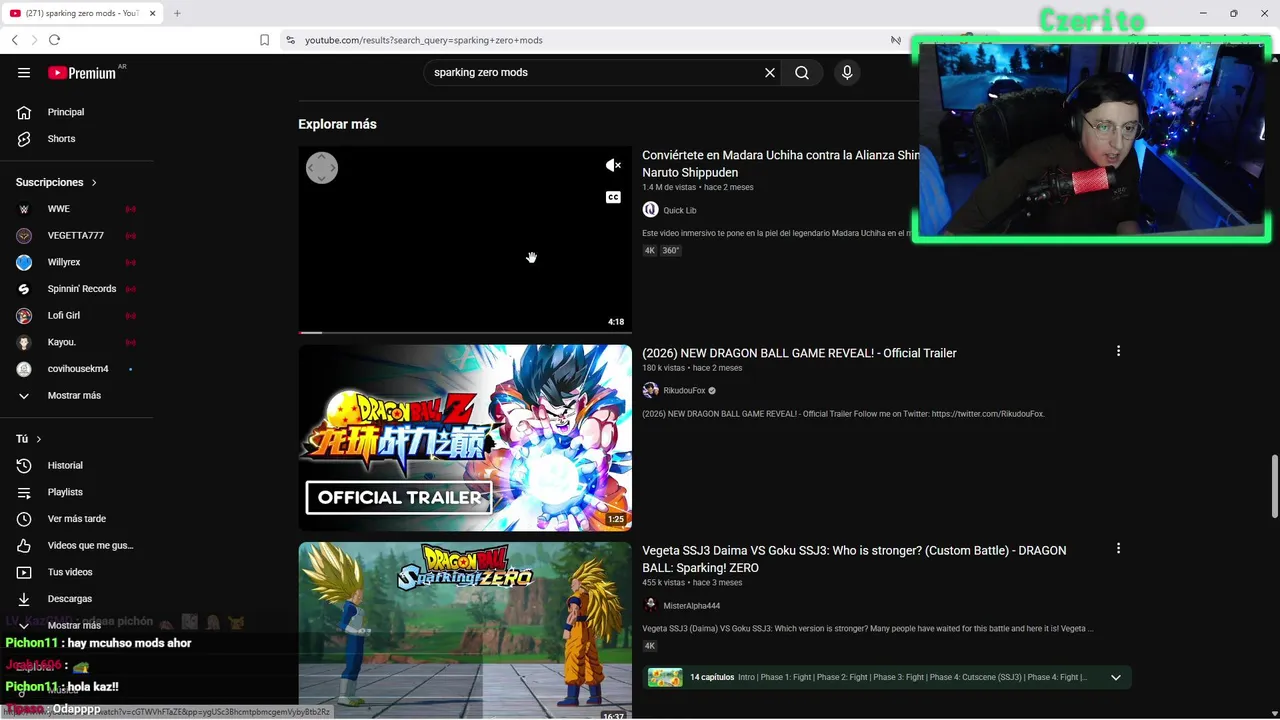
Task: Expand the 14 capítulos chapter list
Action: [1116, 677]
